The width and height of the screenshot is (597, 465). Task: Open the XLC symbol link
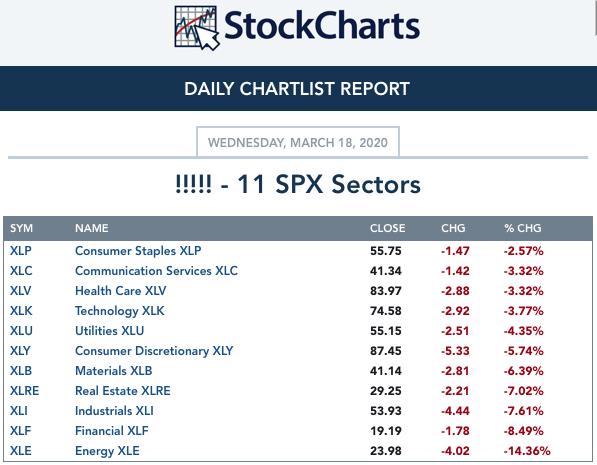[x=21, y=271]
